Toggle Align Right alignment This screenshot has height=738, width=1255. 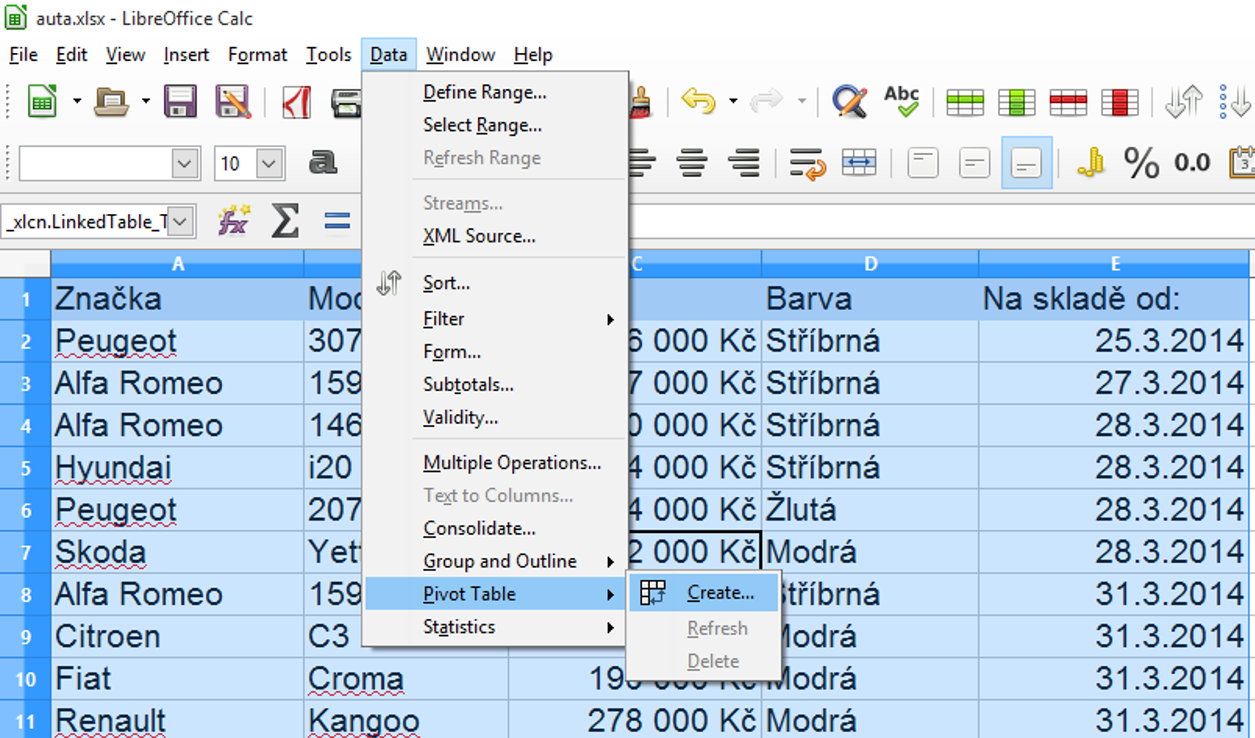click(743, 163)
